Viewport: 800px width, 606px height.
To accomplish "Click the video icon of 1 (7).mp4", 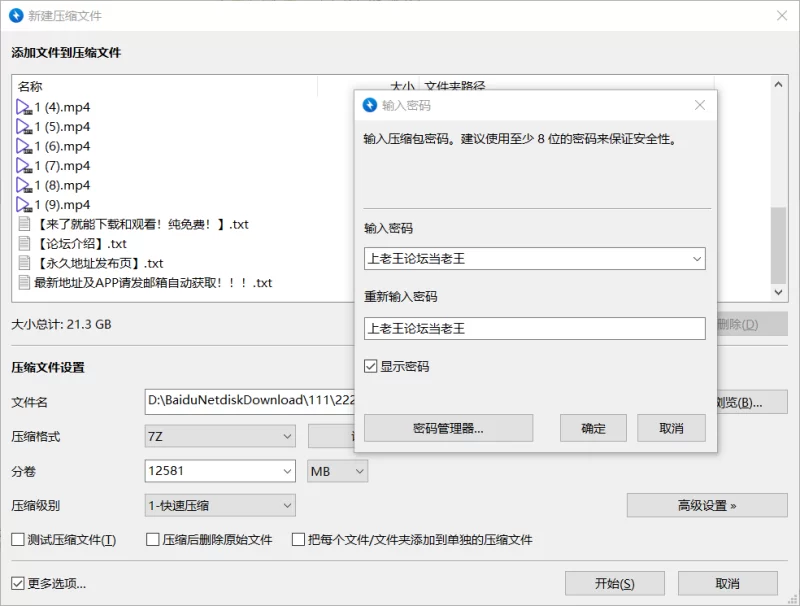I will click(x=24, y=166).
